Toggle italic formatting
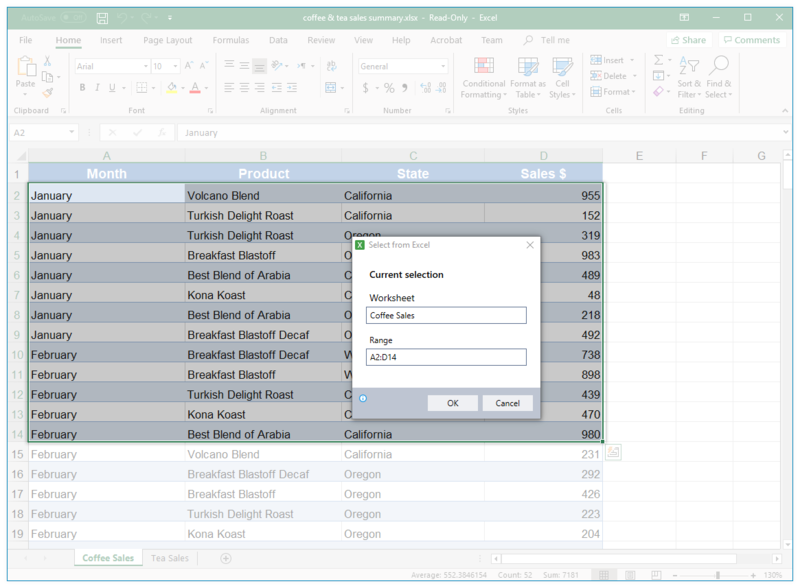Viewport: 800px width, 588px height. (96, 88)
